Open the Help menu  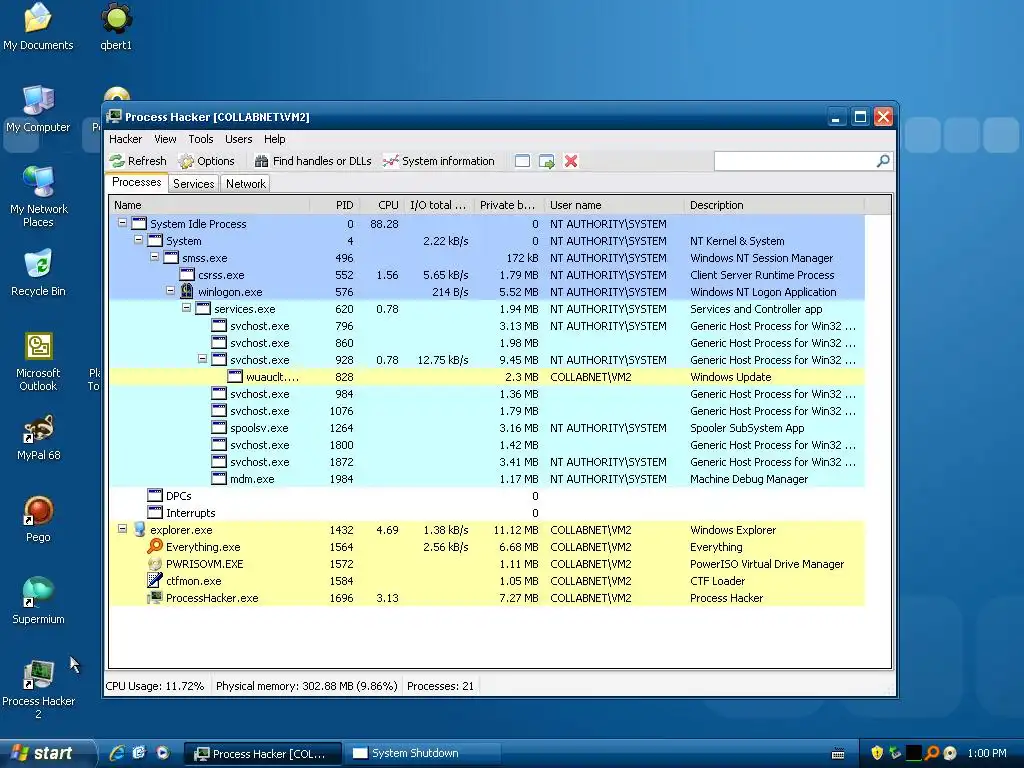pos(274,139)
